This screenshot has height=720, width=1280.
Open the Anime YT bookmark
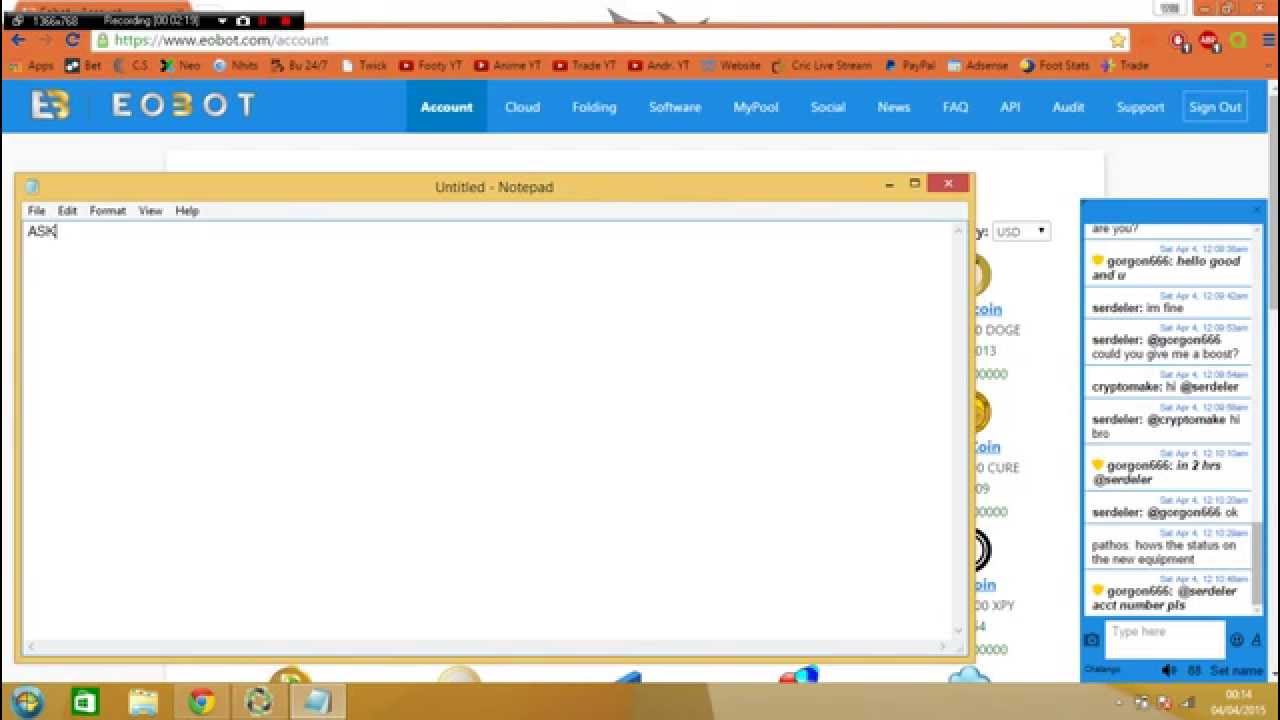tap(508, 66)
